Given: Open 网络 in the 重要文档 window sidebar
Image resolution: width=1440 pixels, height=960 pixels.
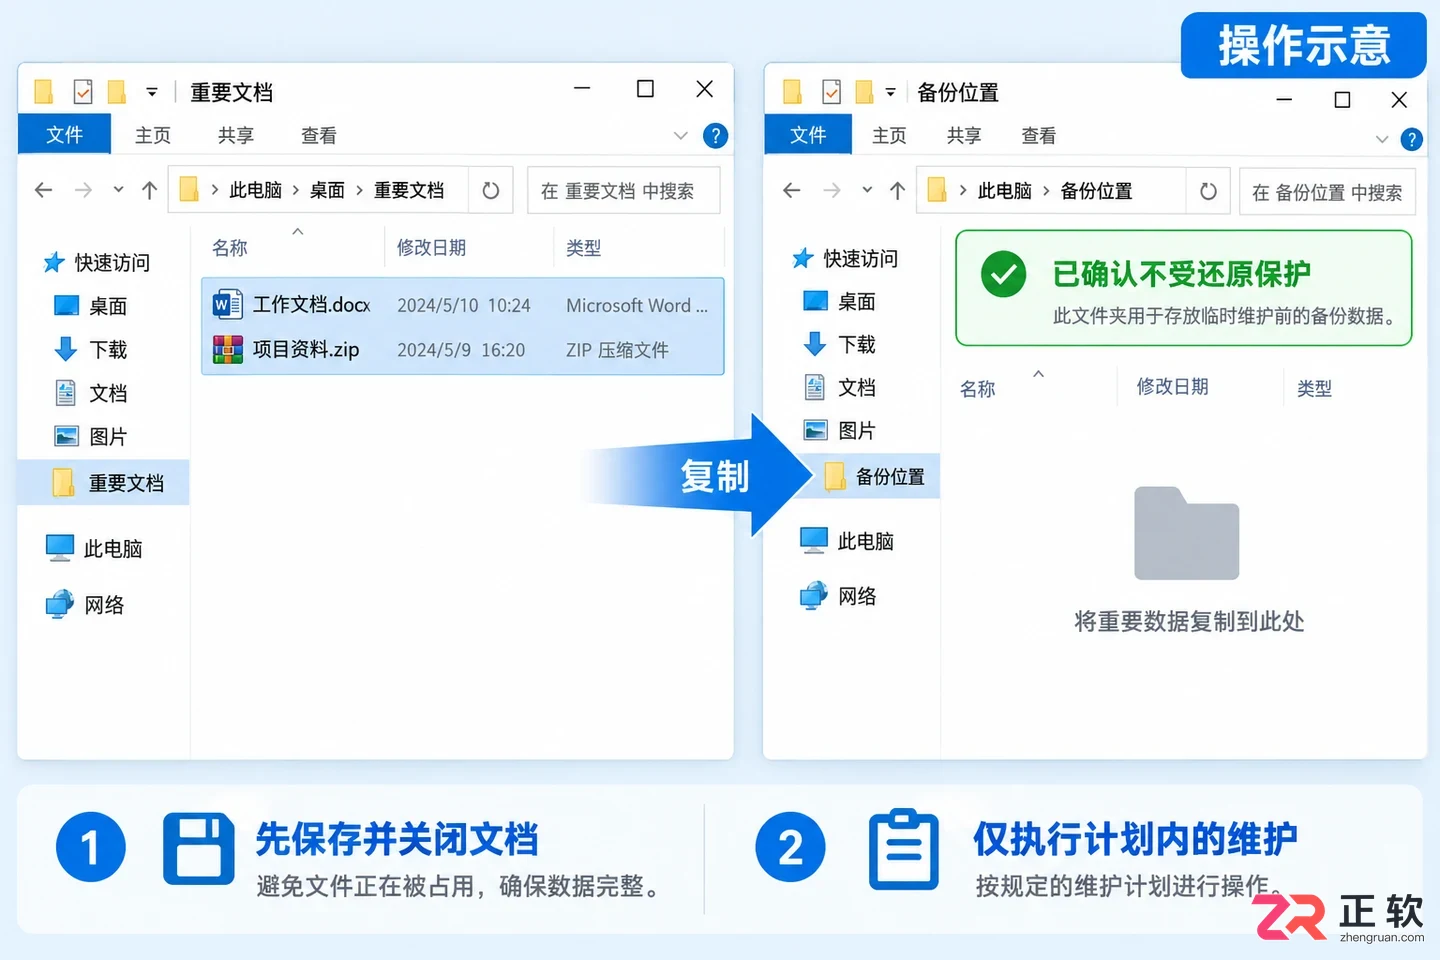Looking at the screenshot, I should point(103,604).
